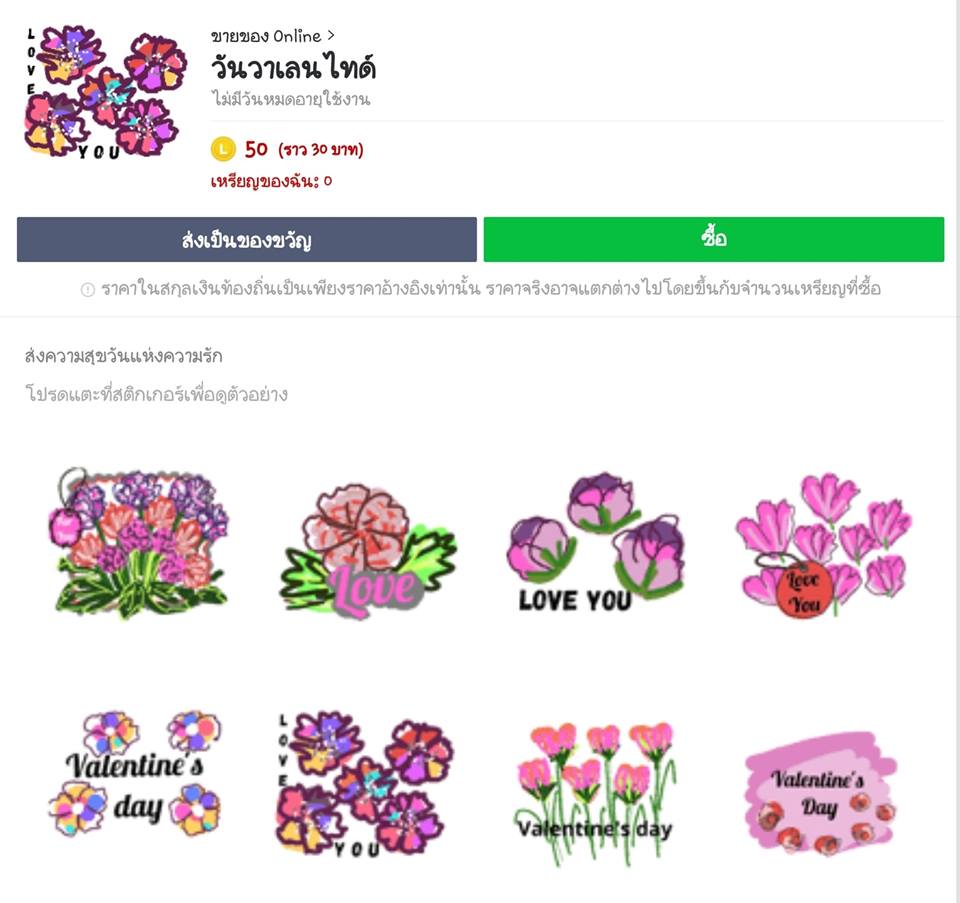The width and height of the screenshot is (960, 903).
Task: Preview the Valentine's day four-flowers sticker
Action: (136, 774)
